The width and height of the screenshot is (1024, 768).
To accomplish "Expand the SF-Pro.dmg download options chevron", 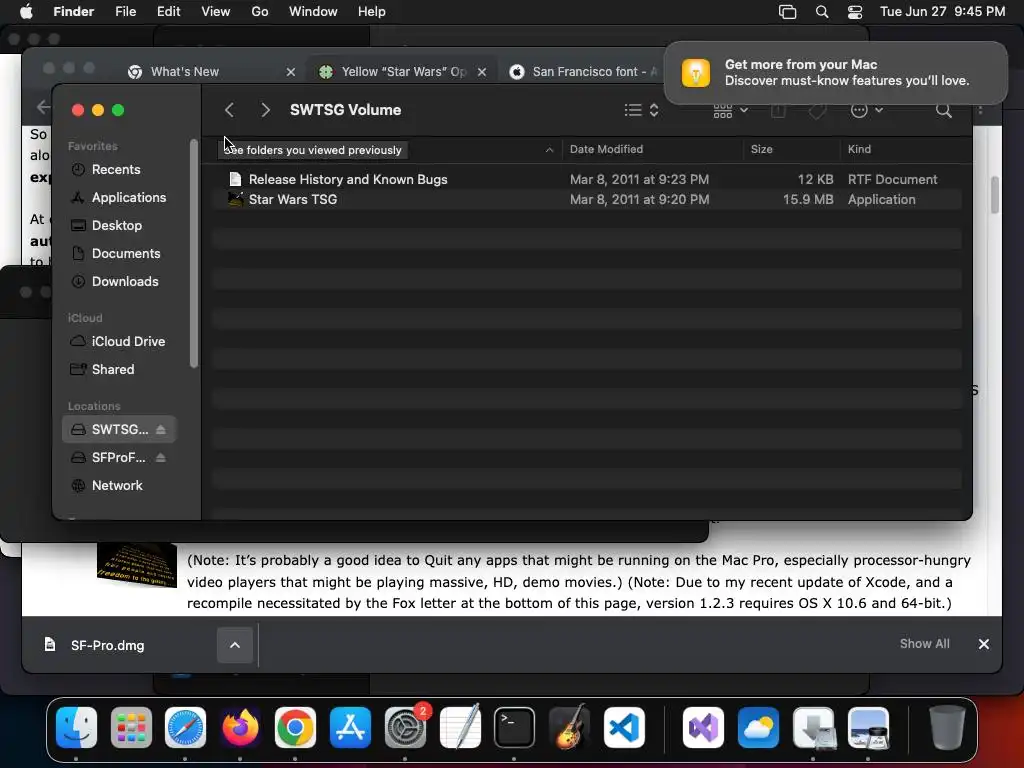I will tap(234, 645).
